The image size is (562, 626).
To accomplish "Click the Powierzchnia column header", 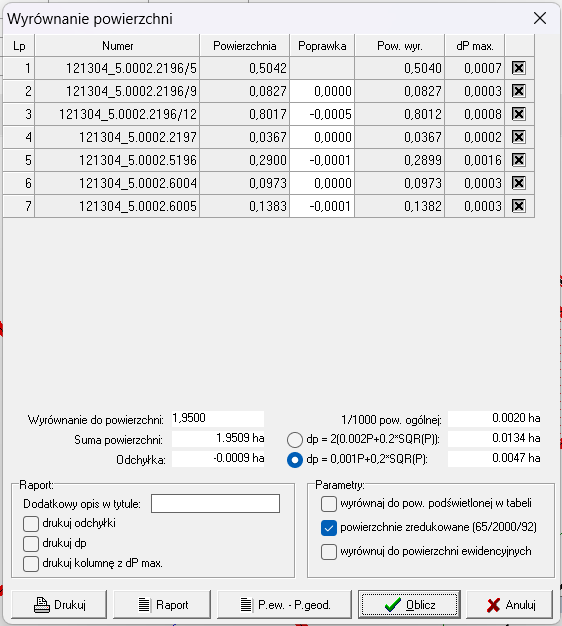I will [x=245, y=46].
